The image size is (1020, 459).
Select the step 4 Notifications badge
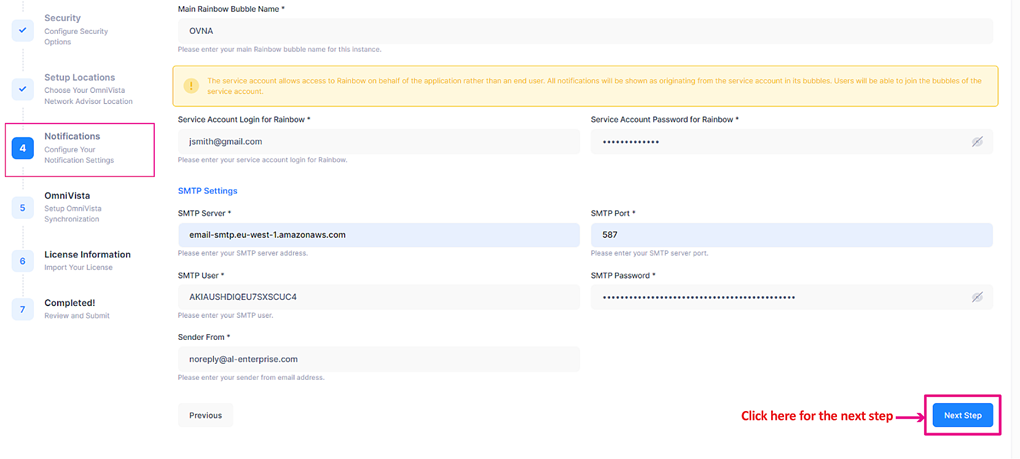click(22, 148)
